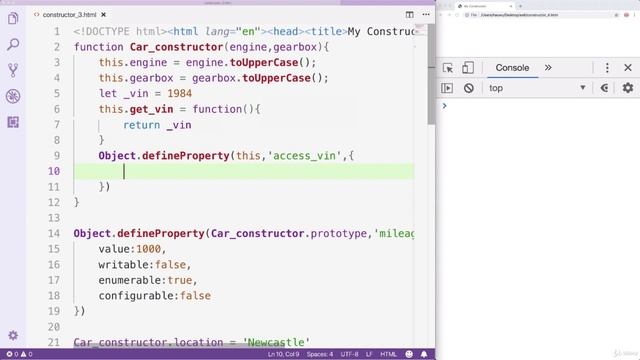640x360 pixels.
Task: Split the editor to the right
Action: (x=409, y=15)
